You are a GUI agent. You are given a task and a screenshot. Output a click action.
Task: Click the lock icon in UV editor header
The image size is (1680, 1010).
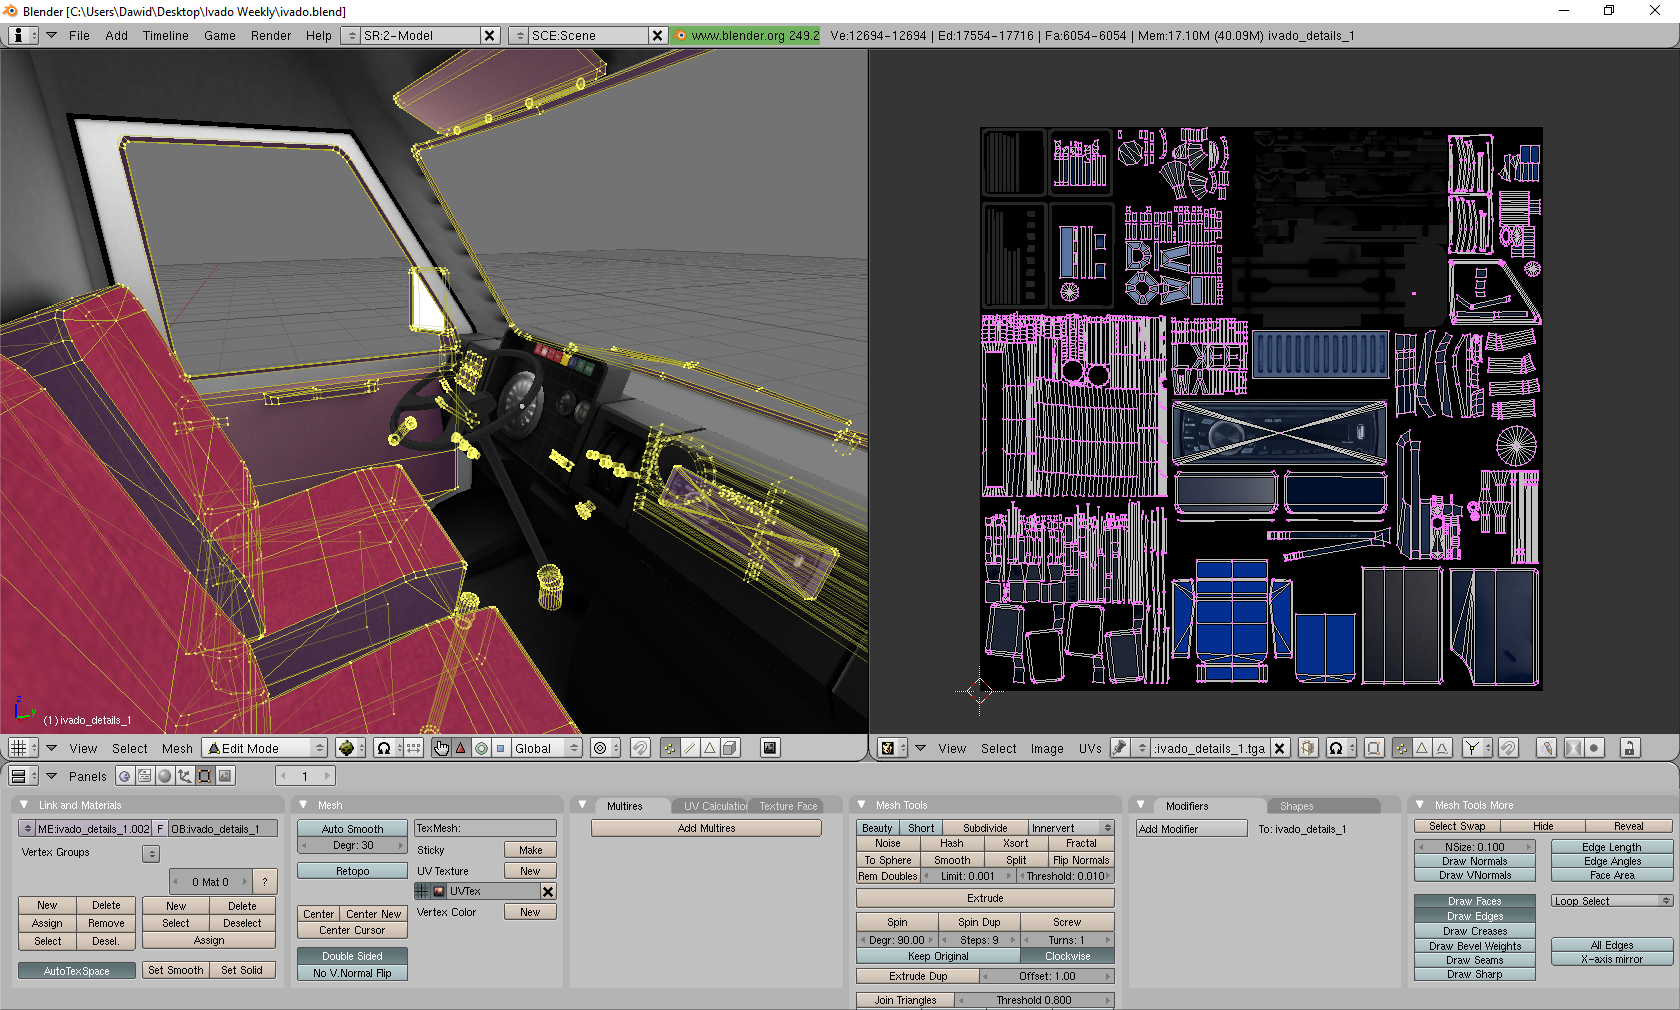pos(1629,748)
